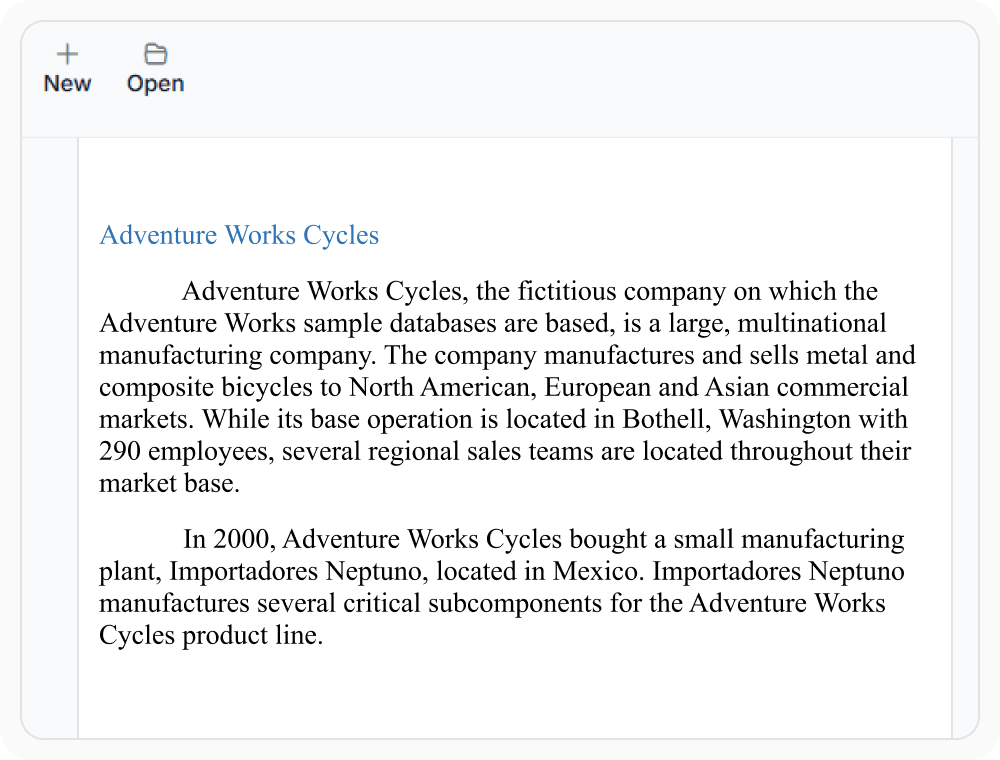The height and width of the screenshot is (760, 1000).
Task: Click the Adventure Works Cycles heading
Action: point(239,235)
